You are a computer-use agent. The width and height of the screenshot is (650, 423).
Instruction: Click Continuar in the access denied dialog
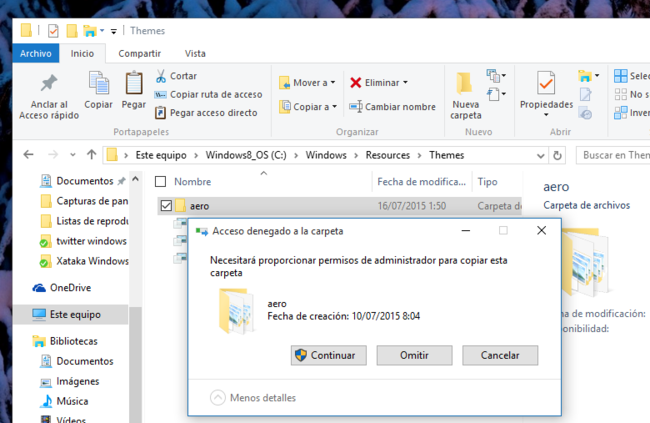click(x=328, y=355)
